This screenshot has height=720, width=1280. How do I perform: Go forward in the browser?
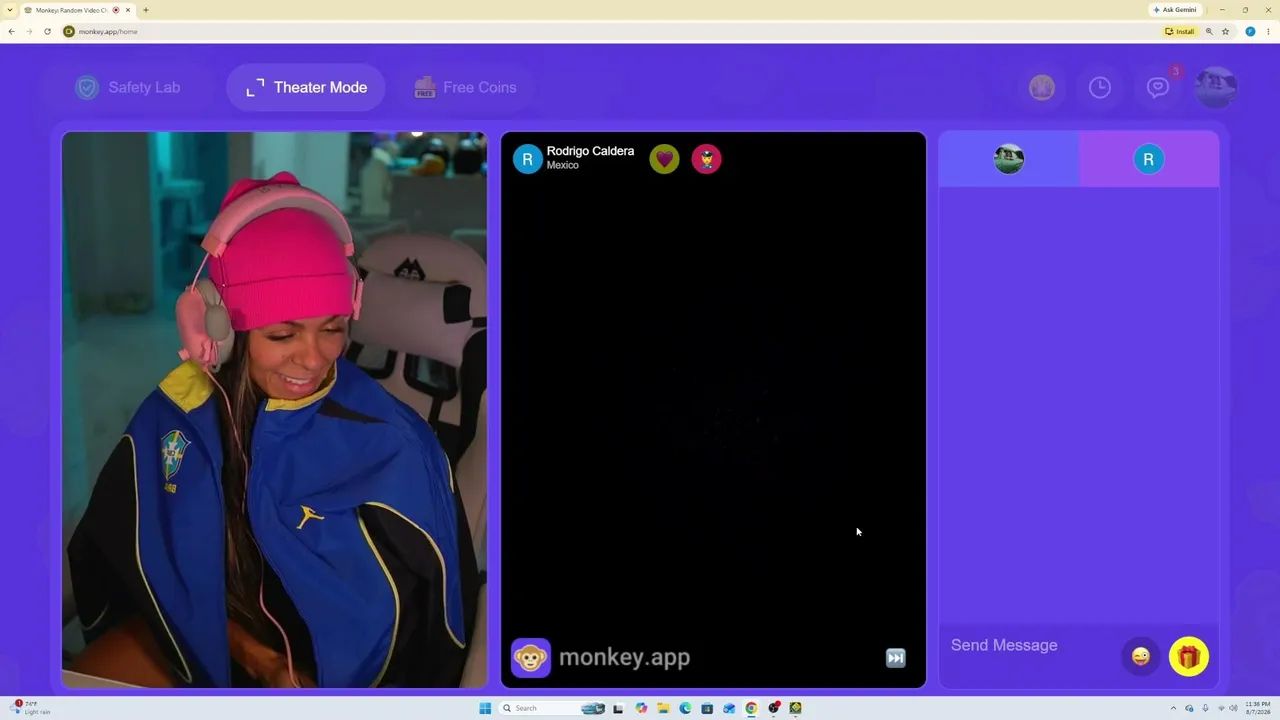[x=29, y=31]
